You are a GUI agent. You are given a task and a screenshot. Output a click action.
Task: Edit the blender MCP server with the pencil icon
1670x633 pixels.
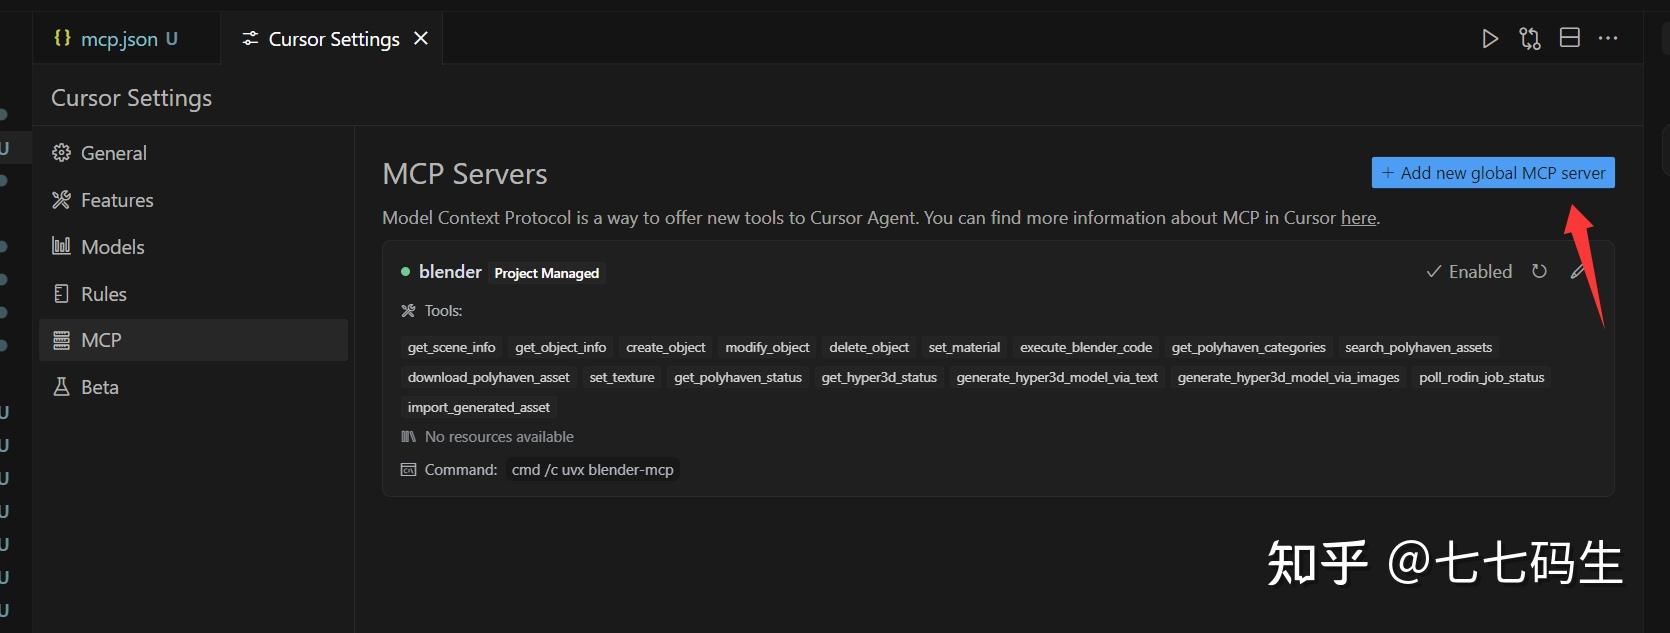coord(1577,271)
